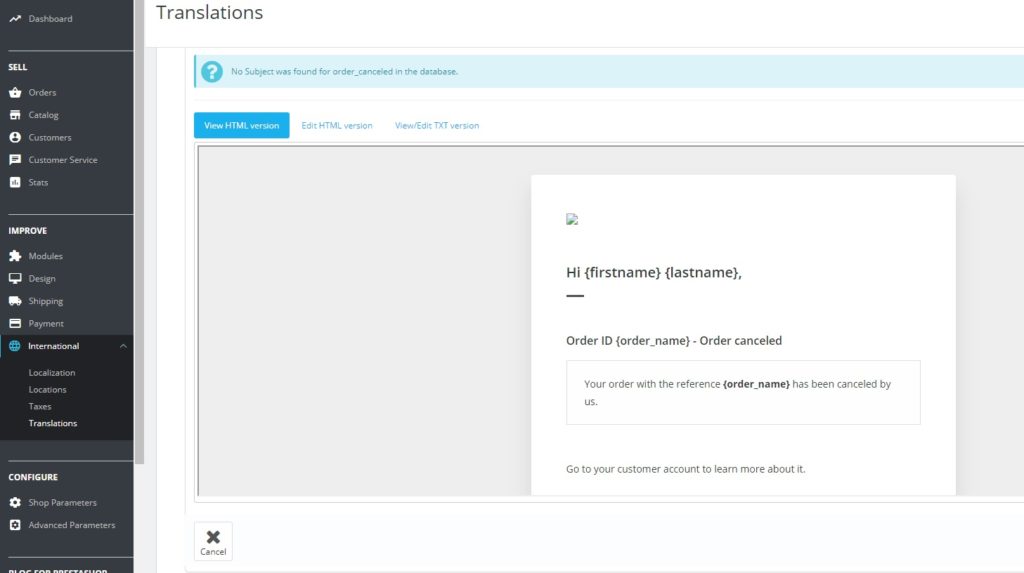
Task: Open the Orders menu
Action: click(42, 93)
